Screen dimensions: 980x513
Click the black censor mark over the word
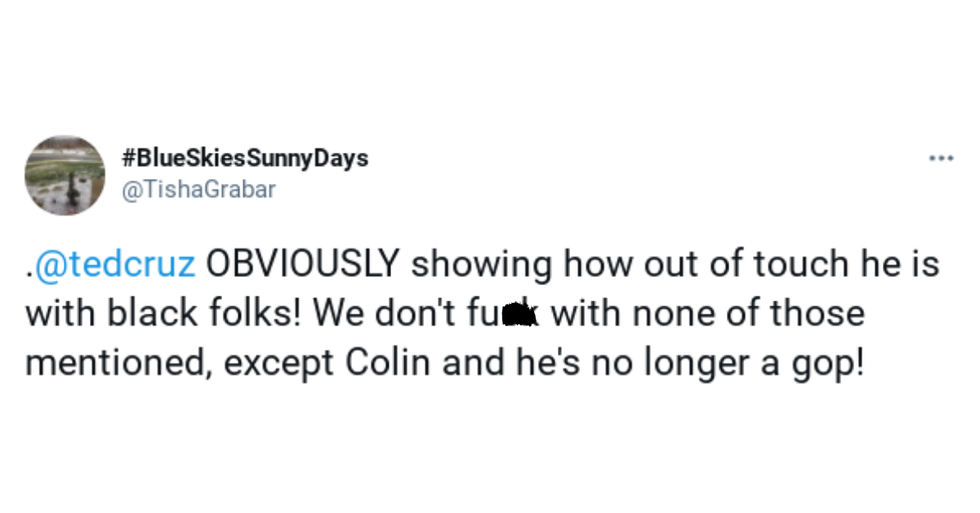pos(522,315)
